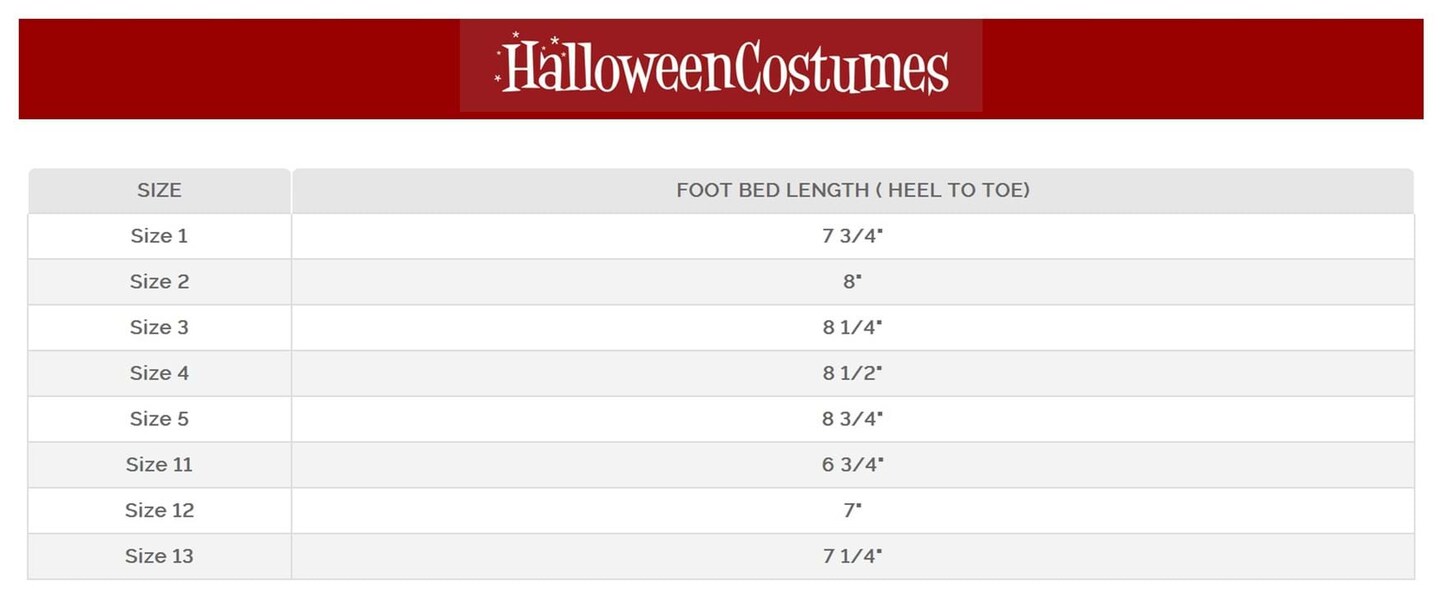Select the SIZE column header
The height and width of the screenshot is (607, 1440).
[x=159, y=190]
